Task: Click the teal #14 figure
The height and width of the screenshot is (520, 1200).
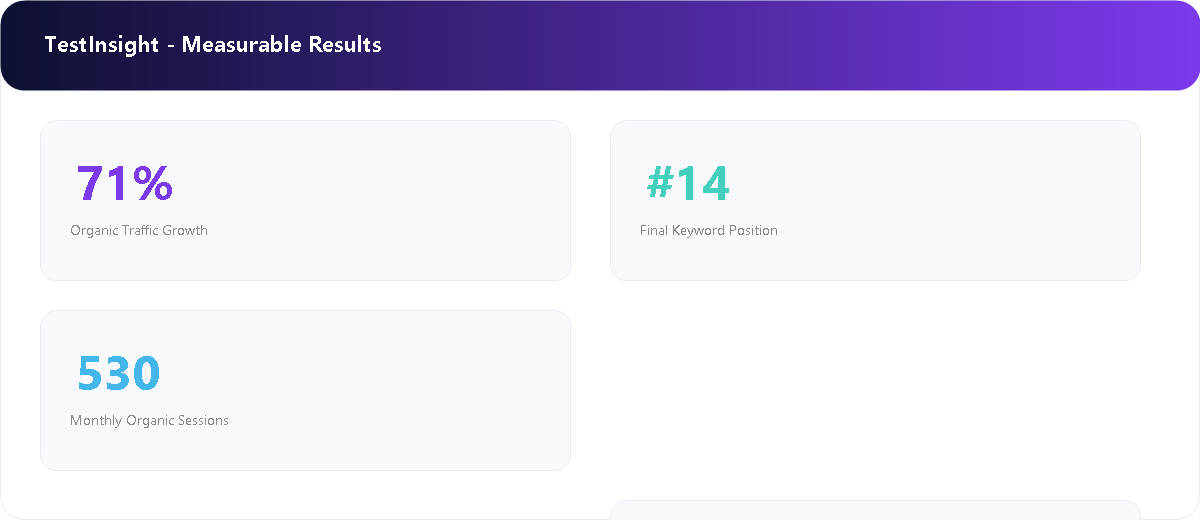Action: coord(688,183)
